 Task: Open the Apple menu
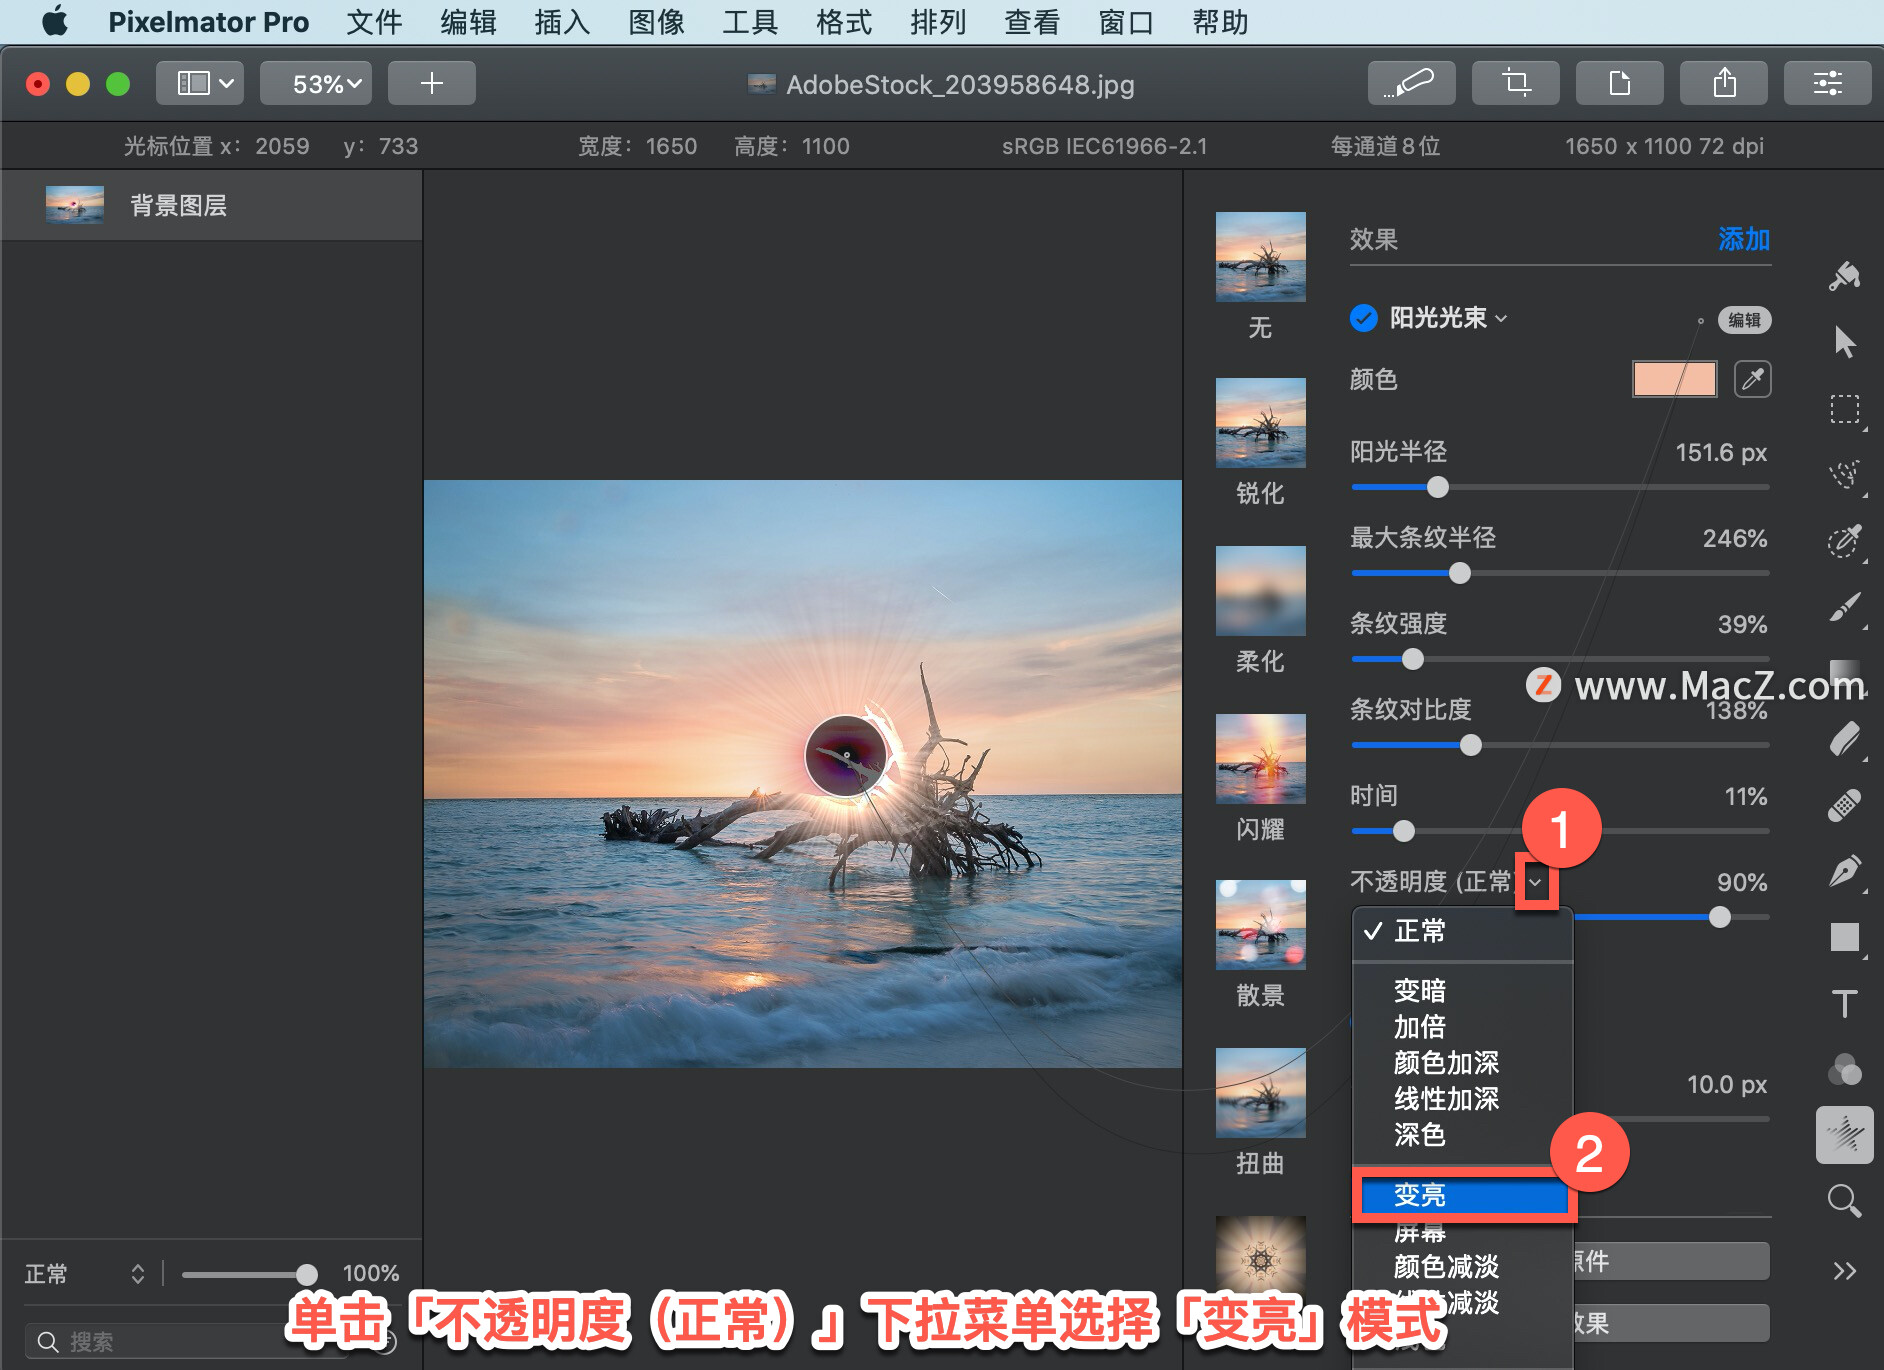pyautogui.click(x=55, y=21)
